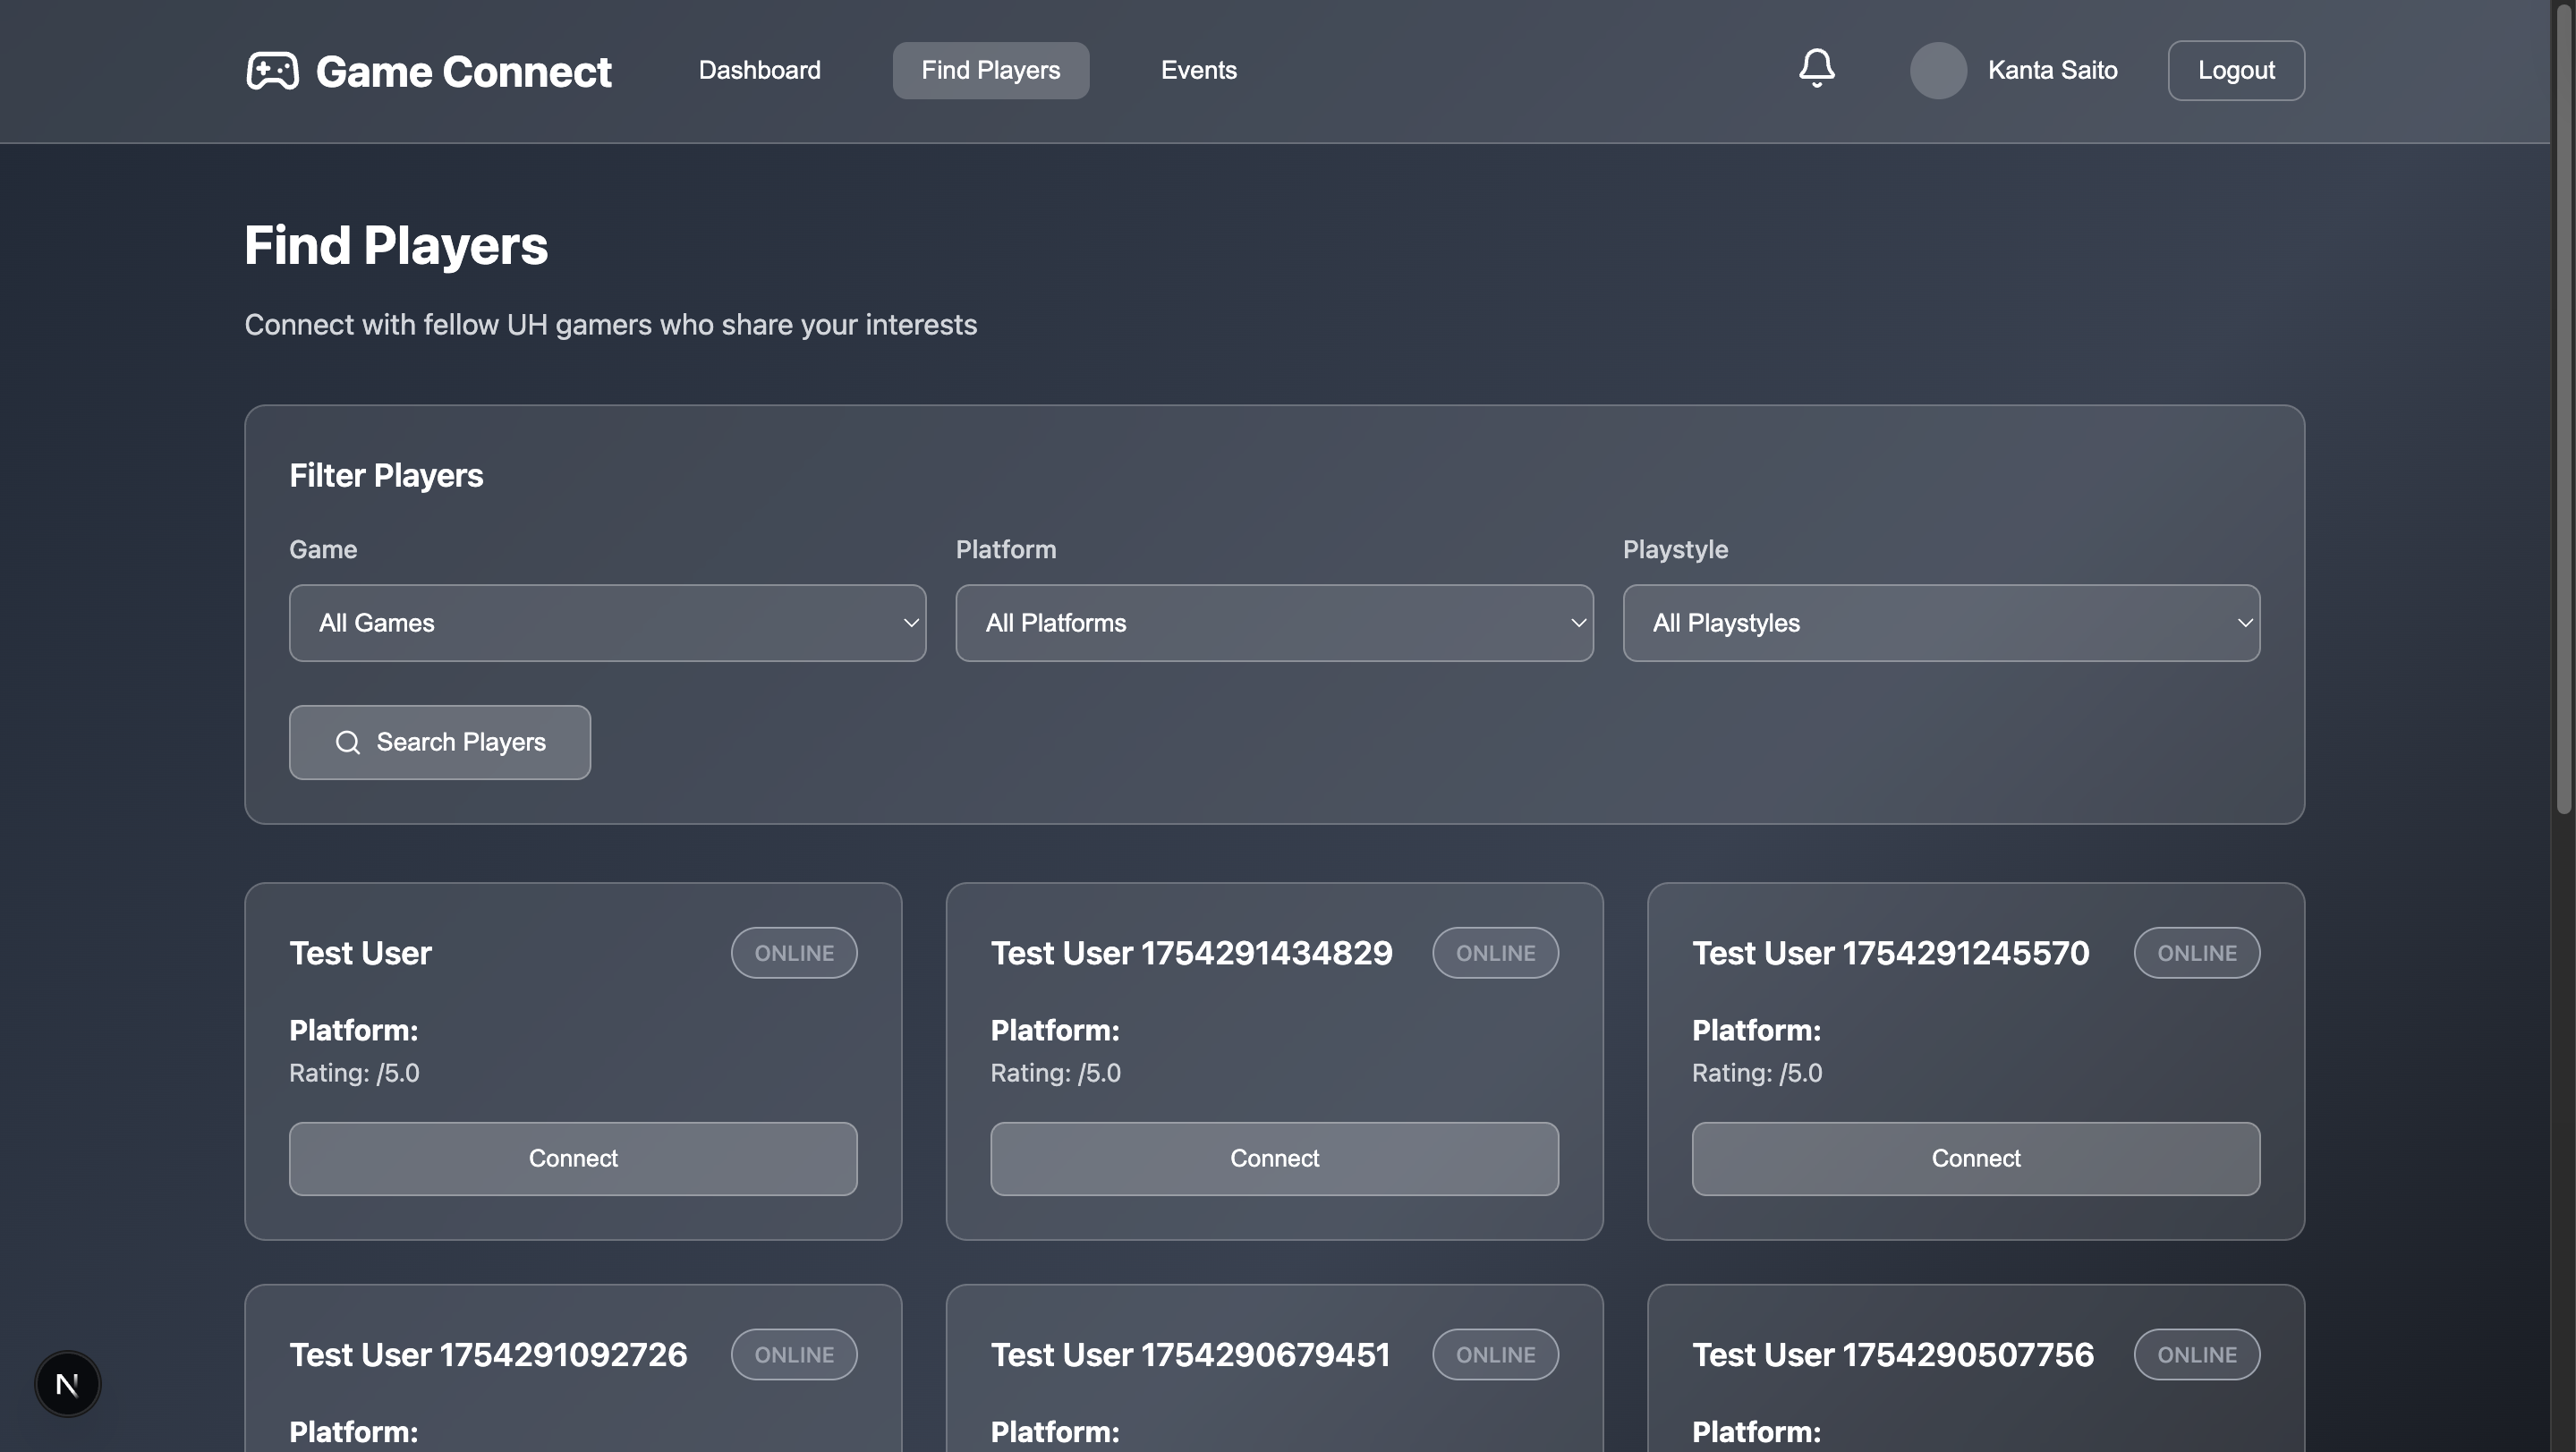2576x1452 pixels.
Task: Go to the Dashboard nav item
Action: pos(759,70)
